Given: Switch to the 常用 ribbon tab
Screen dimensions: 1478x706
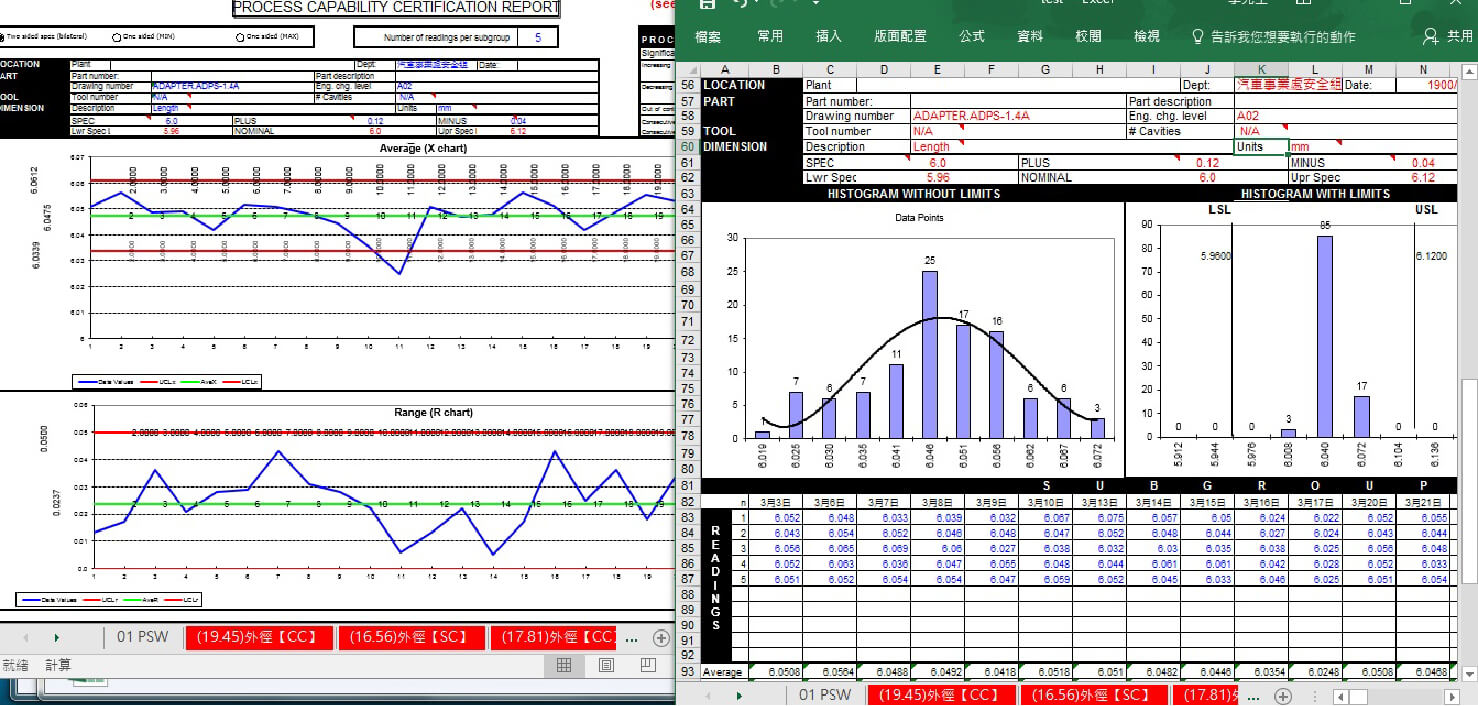Looking at the screenshot, I should tap(770, 36).
